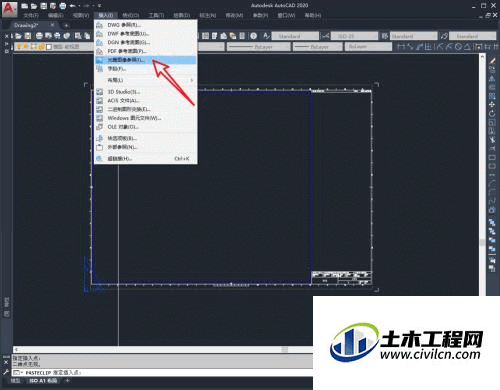Click the text style icon beside first Standard box
Screen dimensions: 500x390
(x=266, y=36)
